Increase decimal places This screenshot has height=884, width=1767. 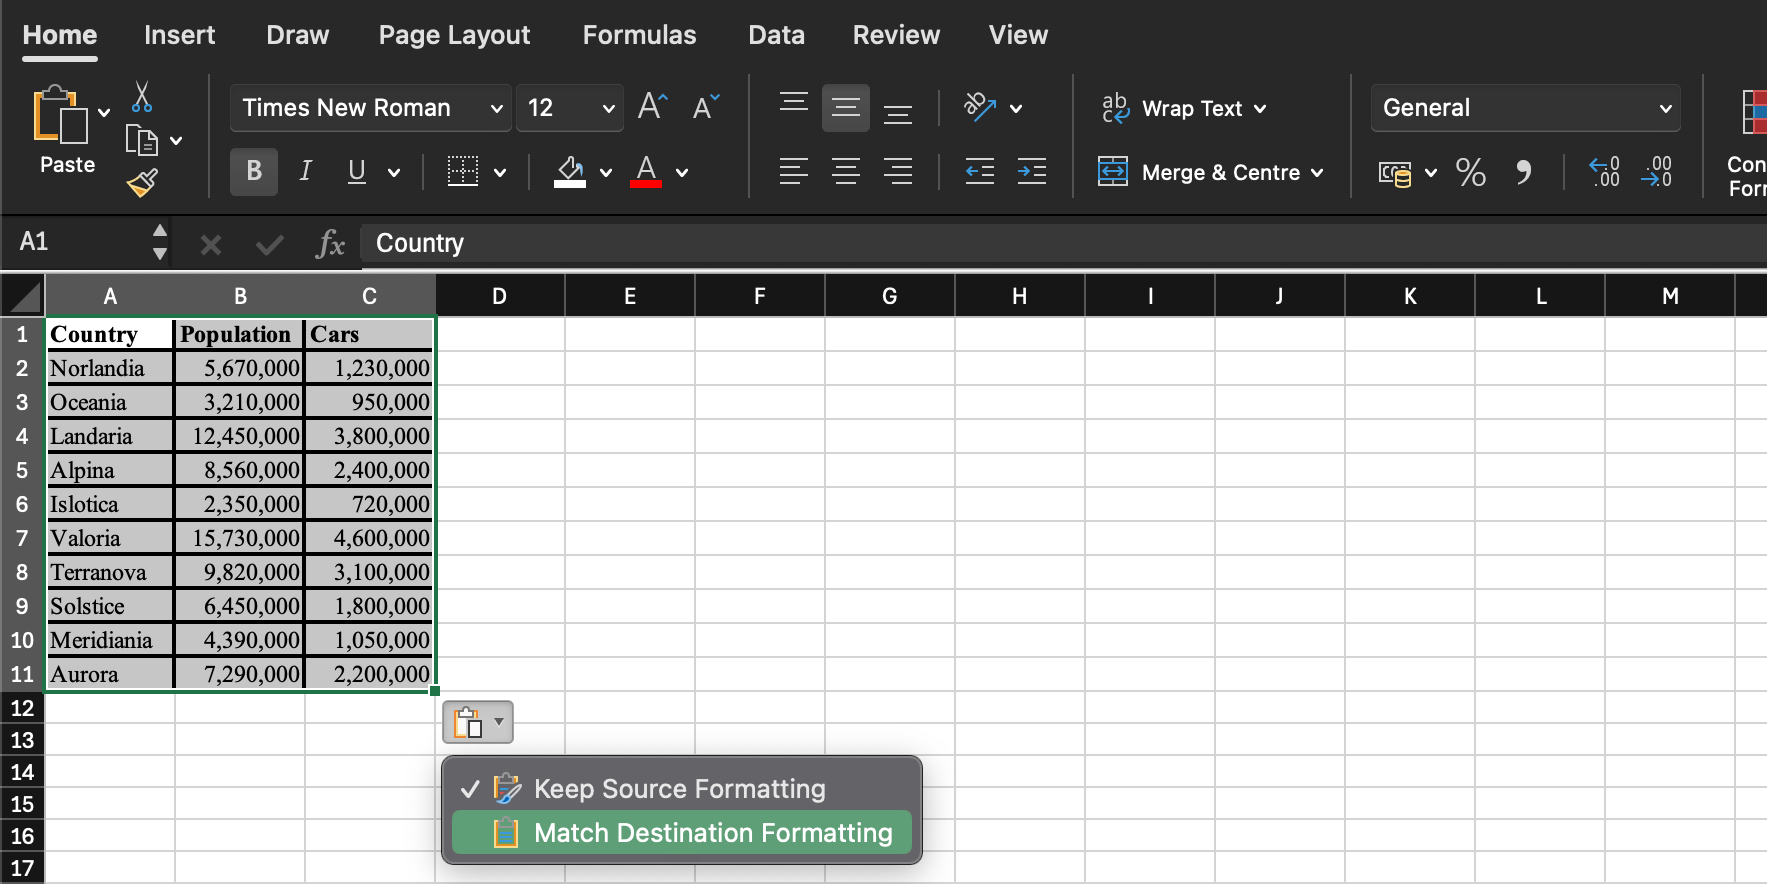[x=1605, y=172]
